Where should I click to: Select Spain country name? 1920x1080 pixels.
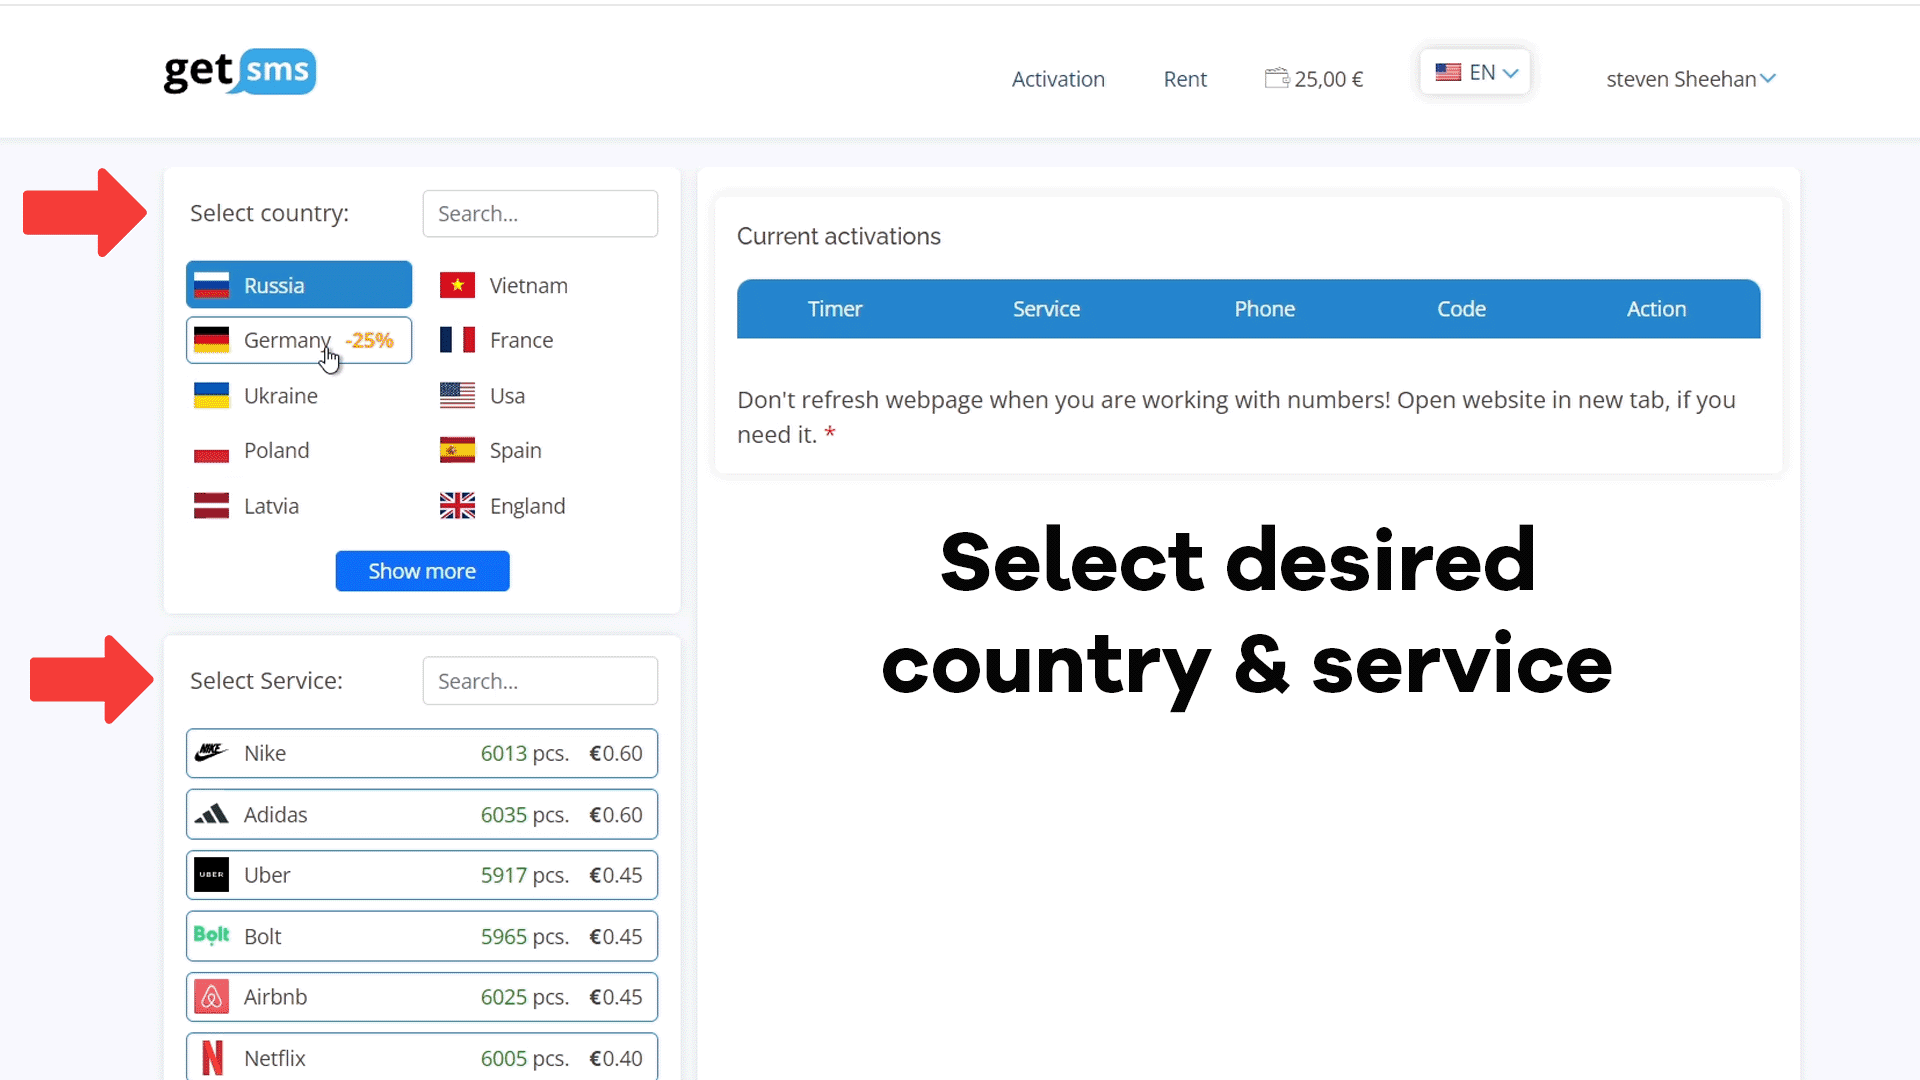(x=516, y=451)
